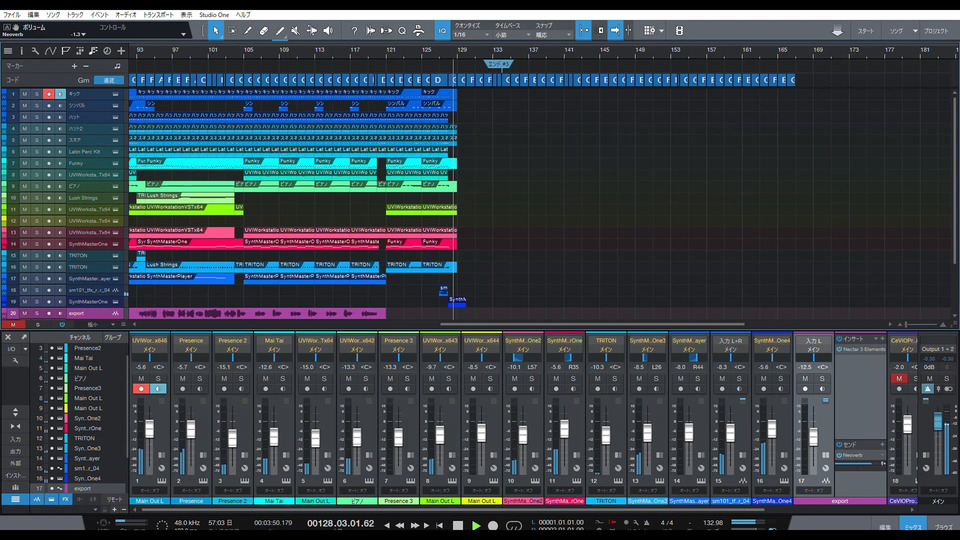The image size is (960, 540).
Task: Click the download arrow update icon
Action: [837, 31]
